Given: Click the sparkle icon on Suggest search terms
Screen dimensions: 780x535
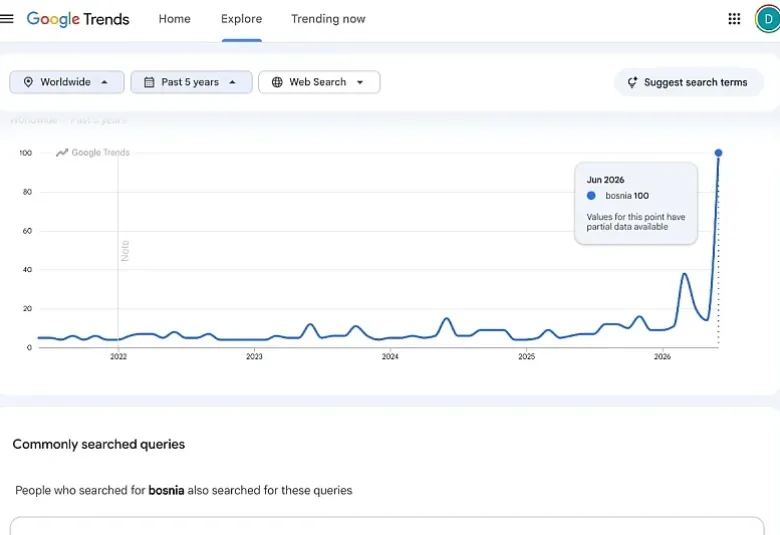Looking at the screenshot, I should click(632, 83).
